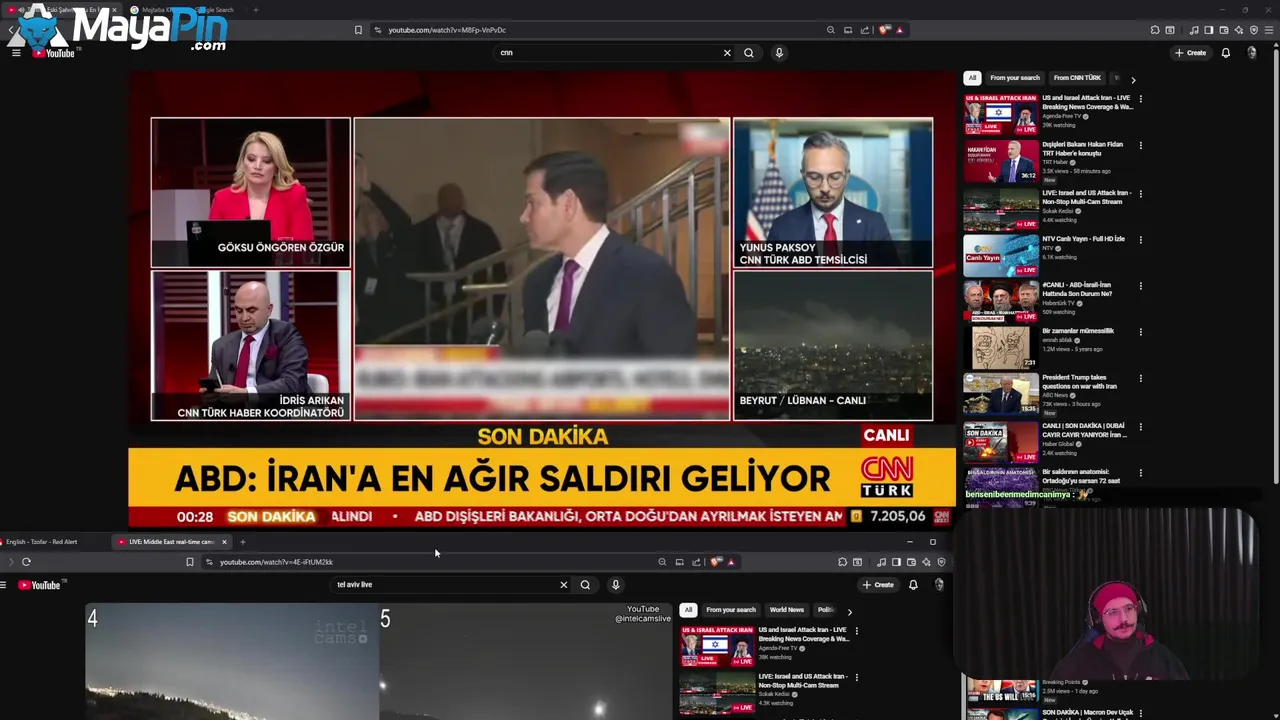1280x720 pixels.
Task: Open the '#CANLI - ABD-İsrail-İran' thumbnail
Action: (x=1001, y=302)
